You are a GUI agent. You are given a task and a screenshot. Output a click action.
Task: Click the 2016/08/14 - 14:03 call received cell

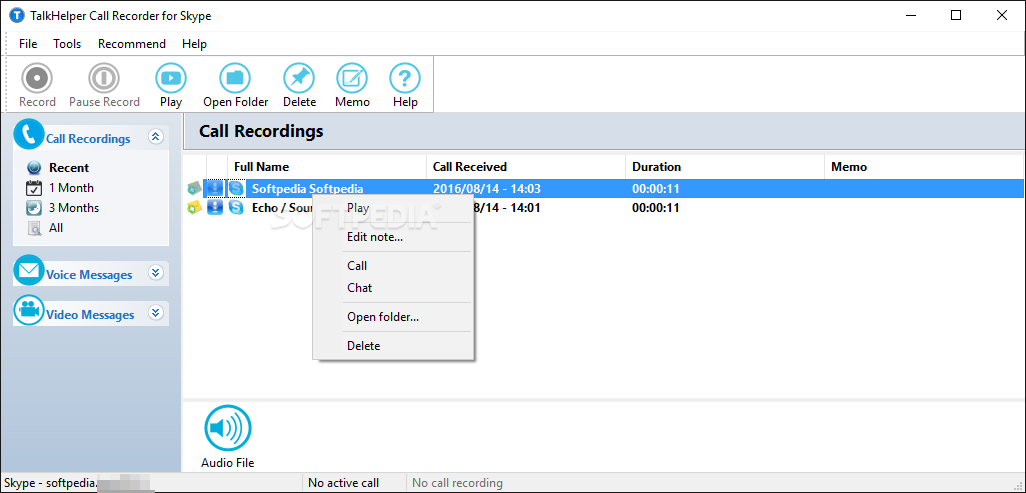click(x=487, y=189)
